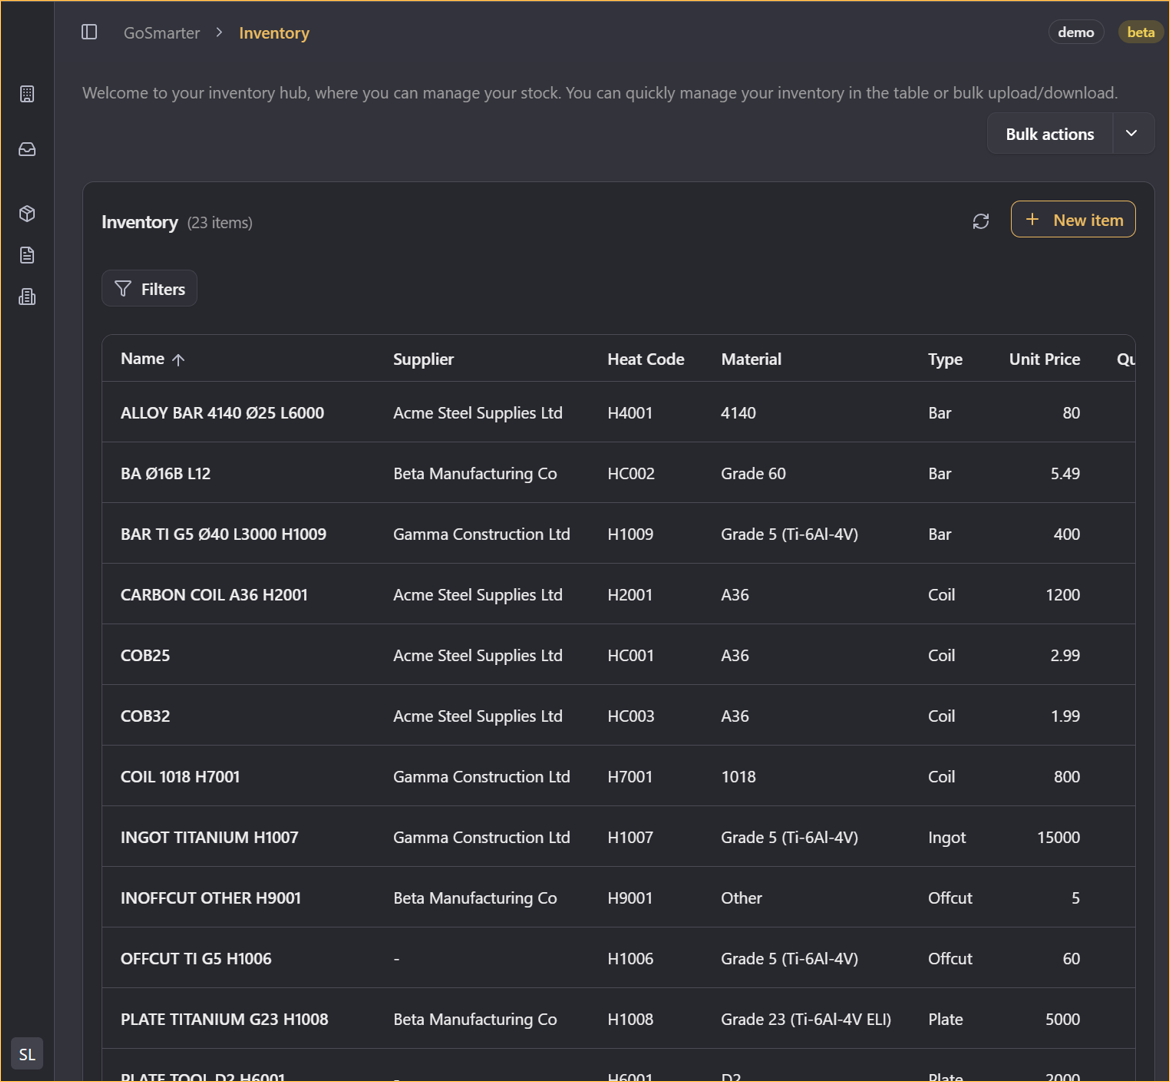Sort by Supplier column header

(x=423, y=359)
